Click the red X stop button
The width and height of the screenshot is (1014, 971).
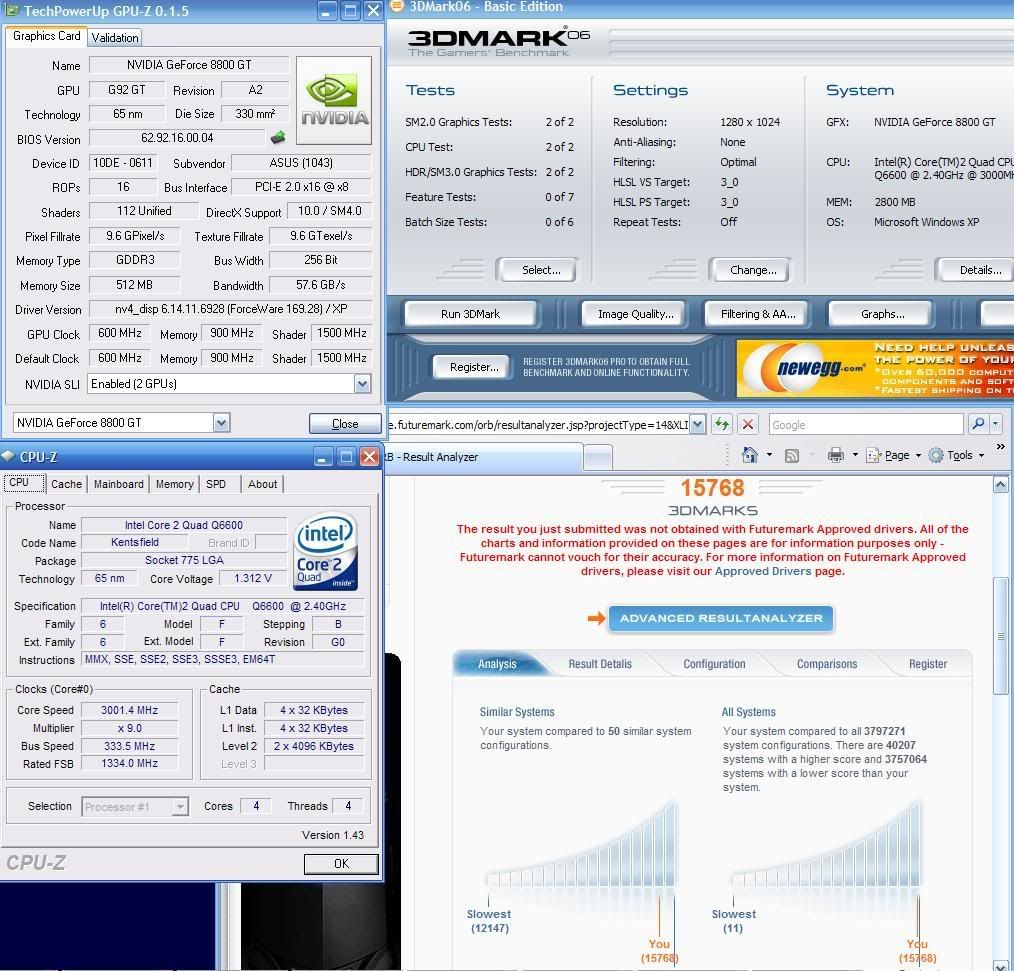pos(747,424)
